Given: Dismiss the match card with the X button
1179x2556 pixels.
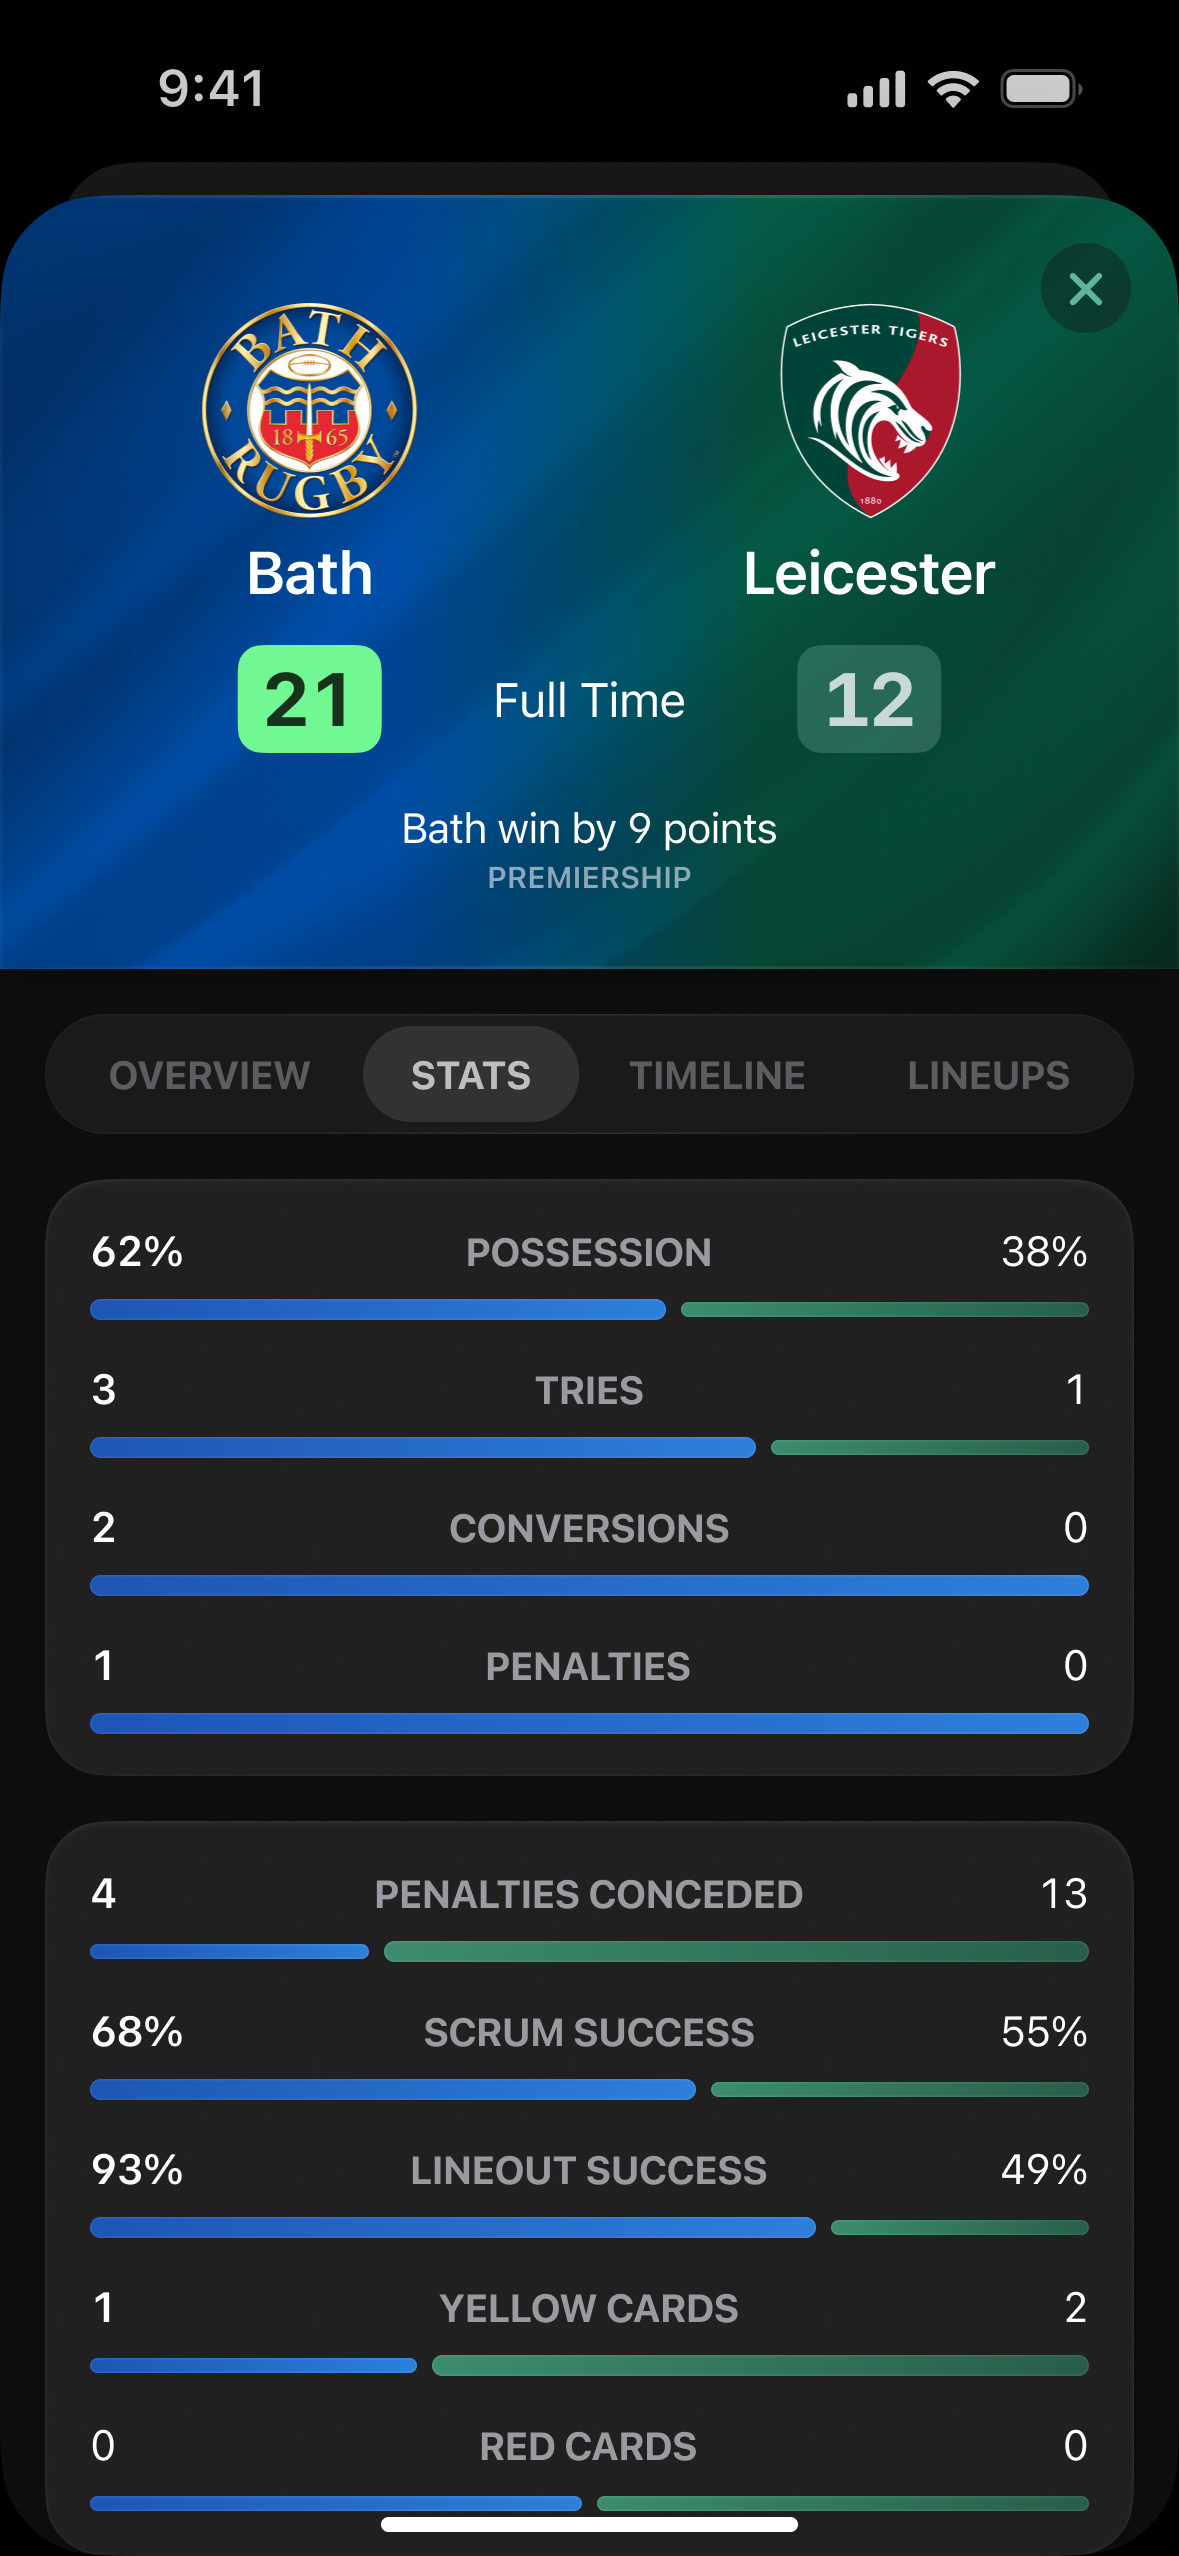Looking at the screenshot, I should click(x=1085, y=289).
